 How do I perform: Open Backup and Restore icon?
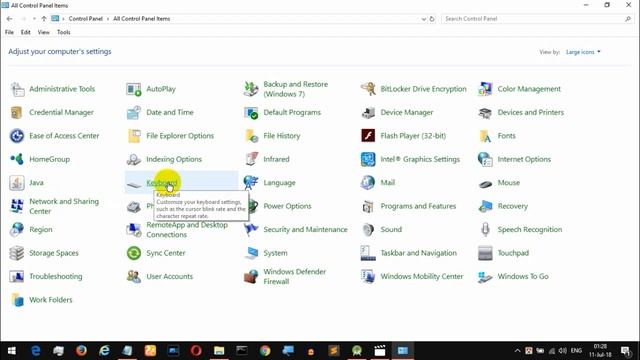click(x=251, y=89)
